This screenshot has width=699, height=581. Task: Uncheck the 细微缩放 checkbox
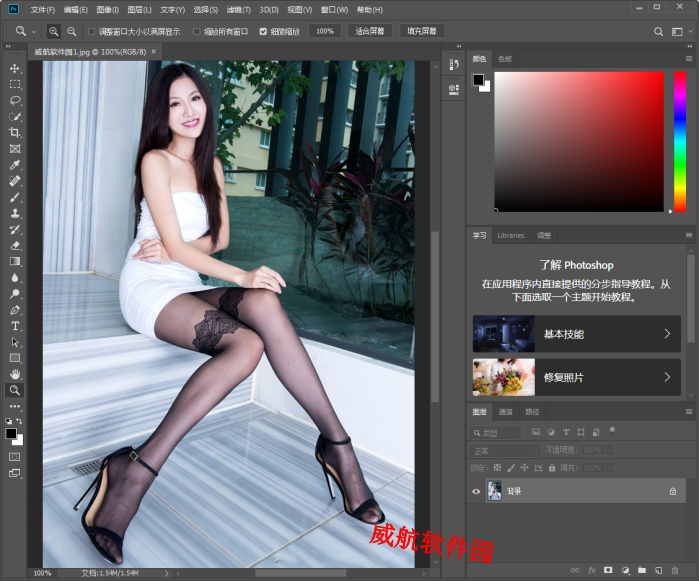click(263, 31)
